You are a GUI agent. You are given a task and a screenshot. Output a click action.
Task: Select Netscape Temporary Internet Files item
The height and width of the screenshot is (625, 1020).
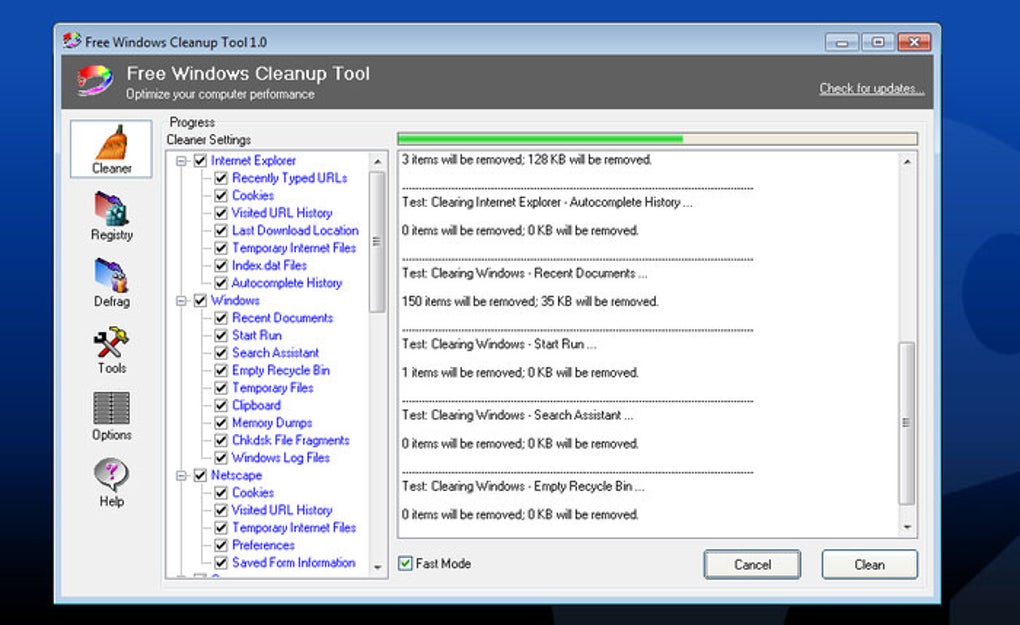click(294, 528)
